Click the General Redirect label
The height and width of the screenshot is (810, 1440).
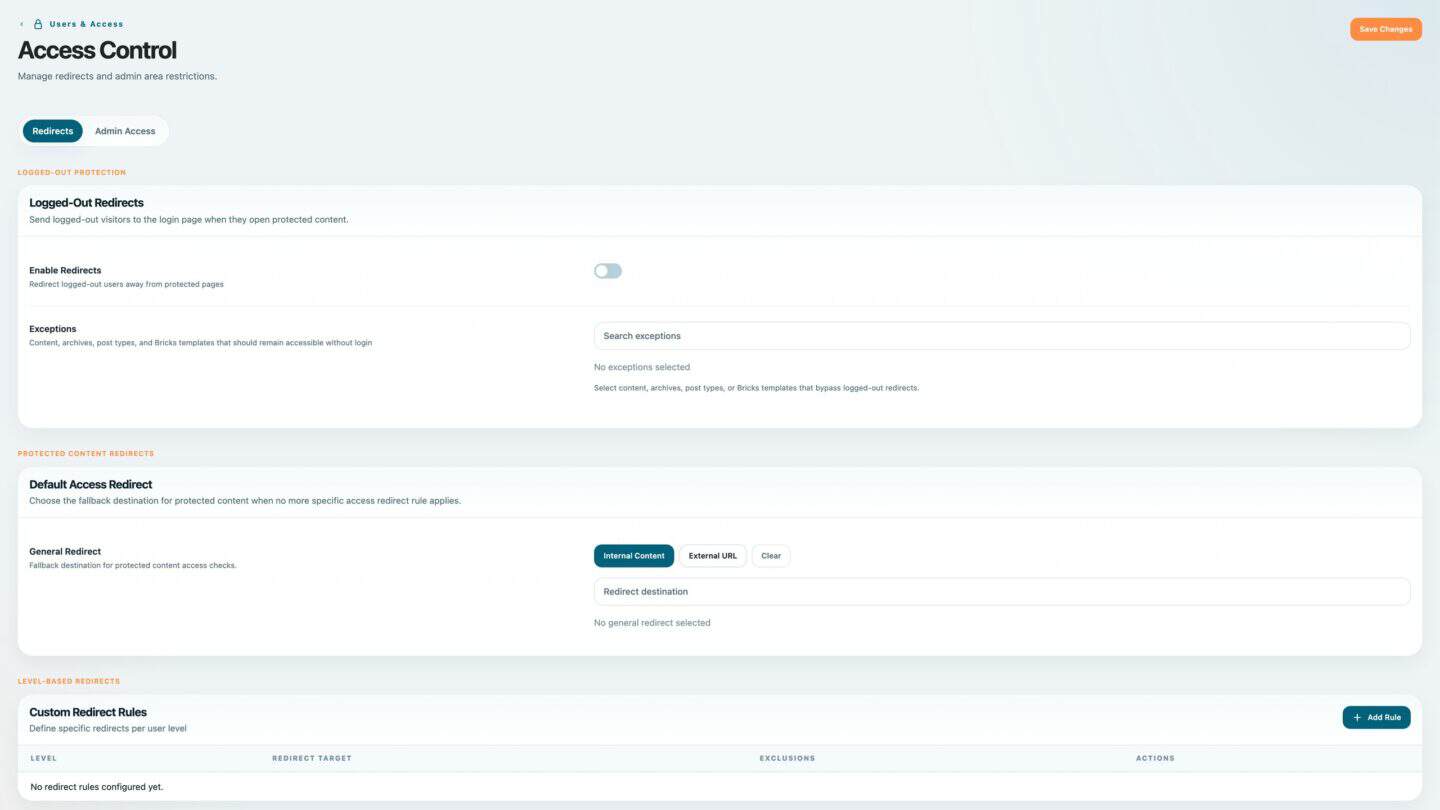pyautogui.click(x=65, y=551)
